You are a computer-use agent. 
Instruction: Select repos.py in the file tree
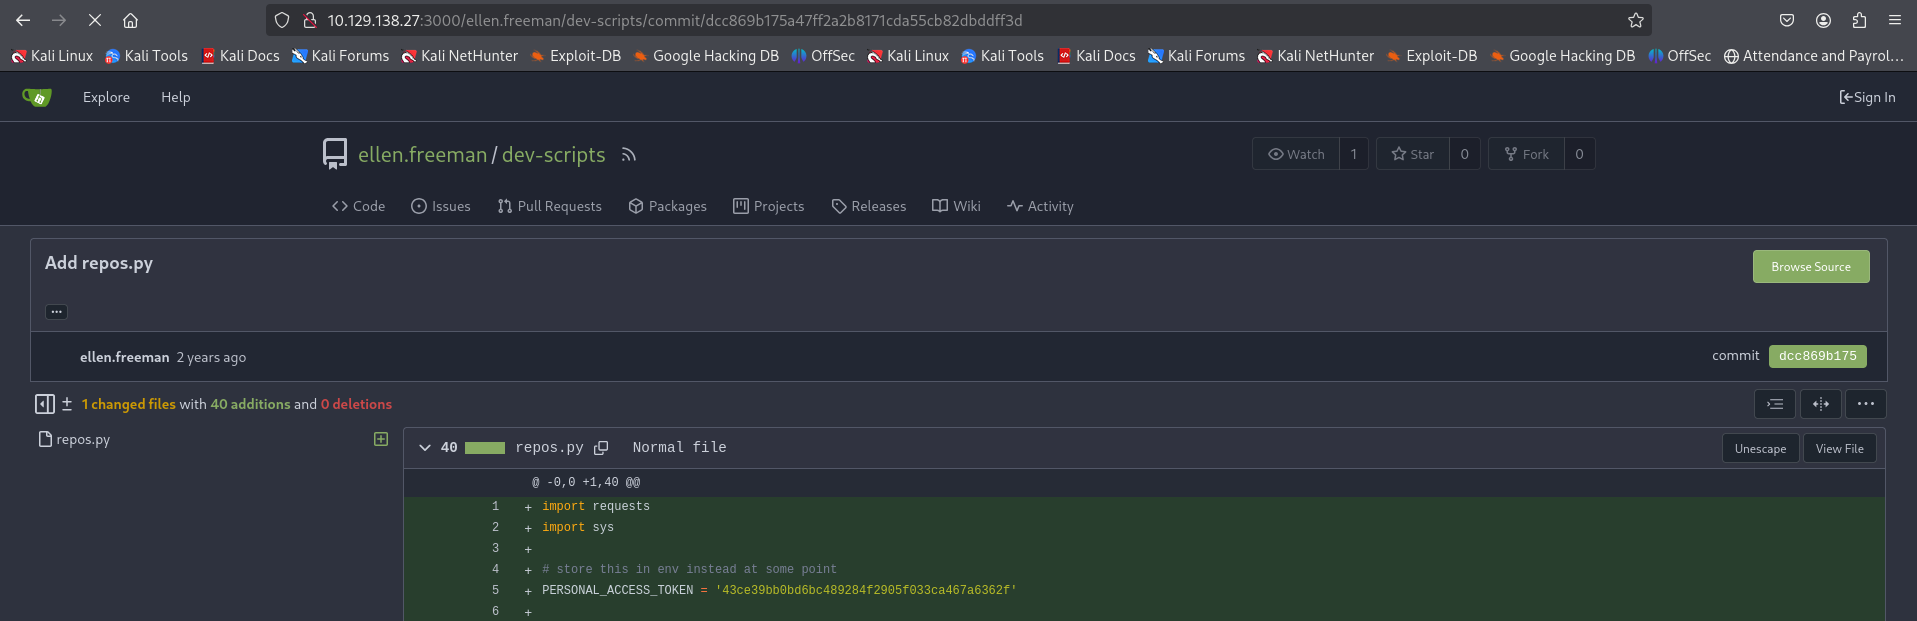(x=83, y=439)
